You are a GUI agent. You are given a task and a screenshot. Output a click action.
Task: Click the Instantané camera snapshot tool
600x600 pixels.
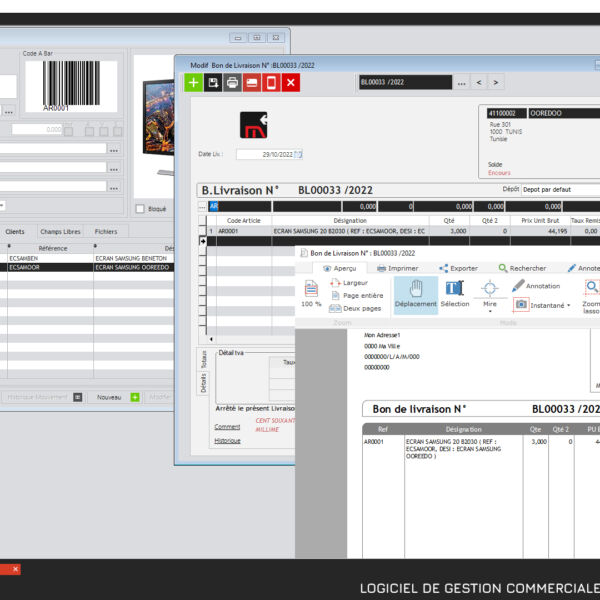[x=541, y=305]
